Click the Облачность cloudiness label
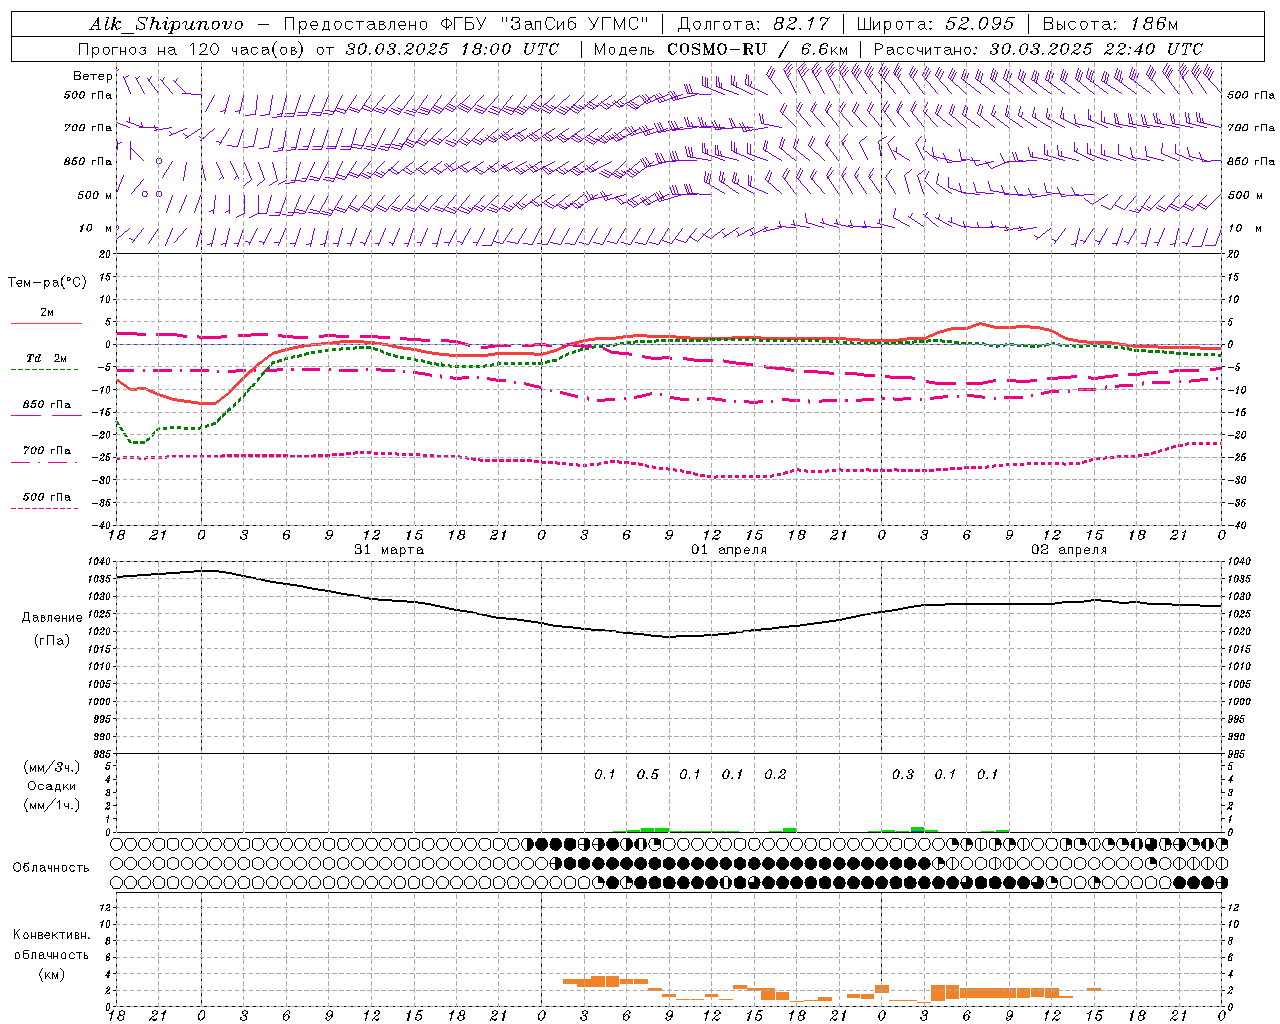1280x1024 pixels. point(51,867)
